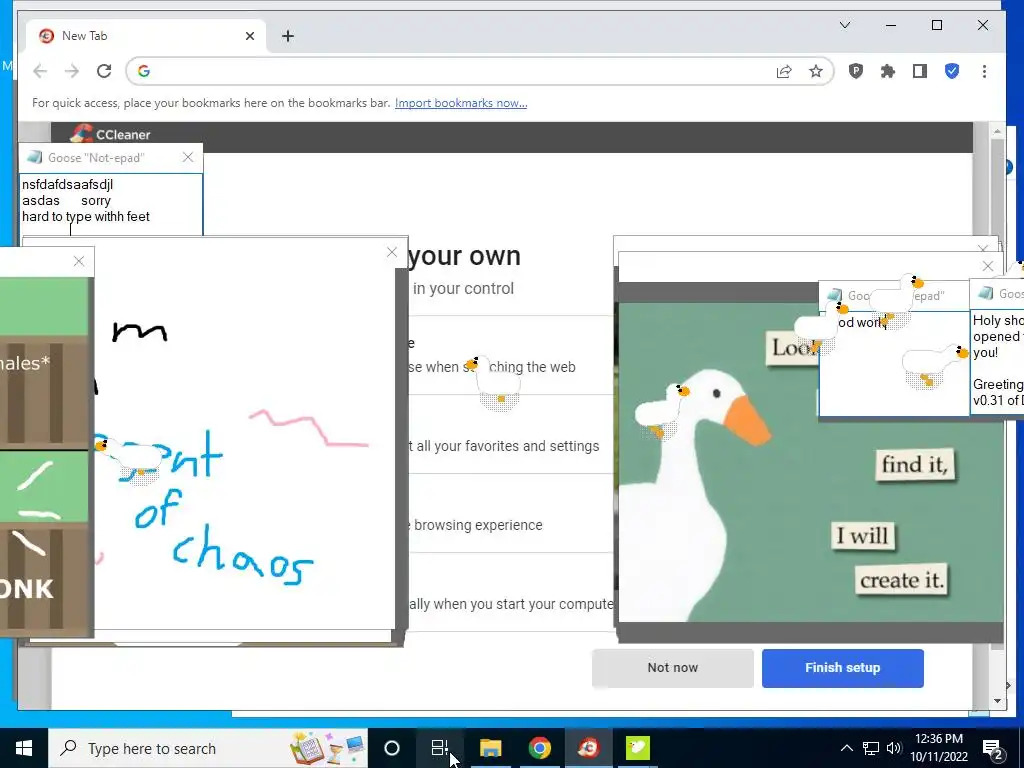The image size is (1024, 768).
Task: Click the 'I will' text in goose picture
Action: (863, 536)
